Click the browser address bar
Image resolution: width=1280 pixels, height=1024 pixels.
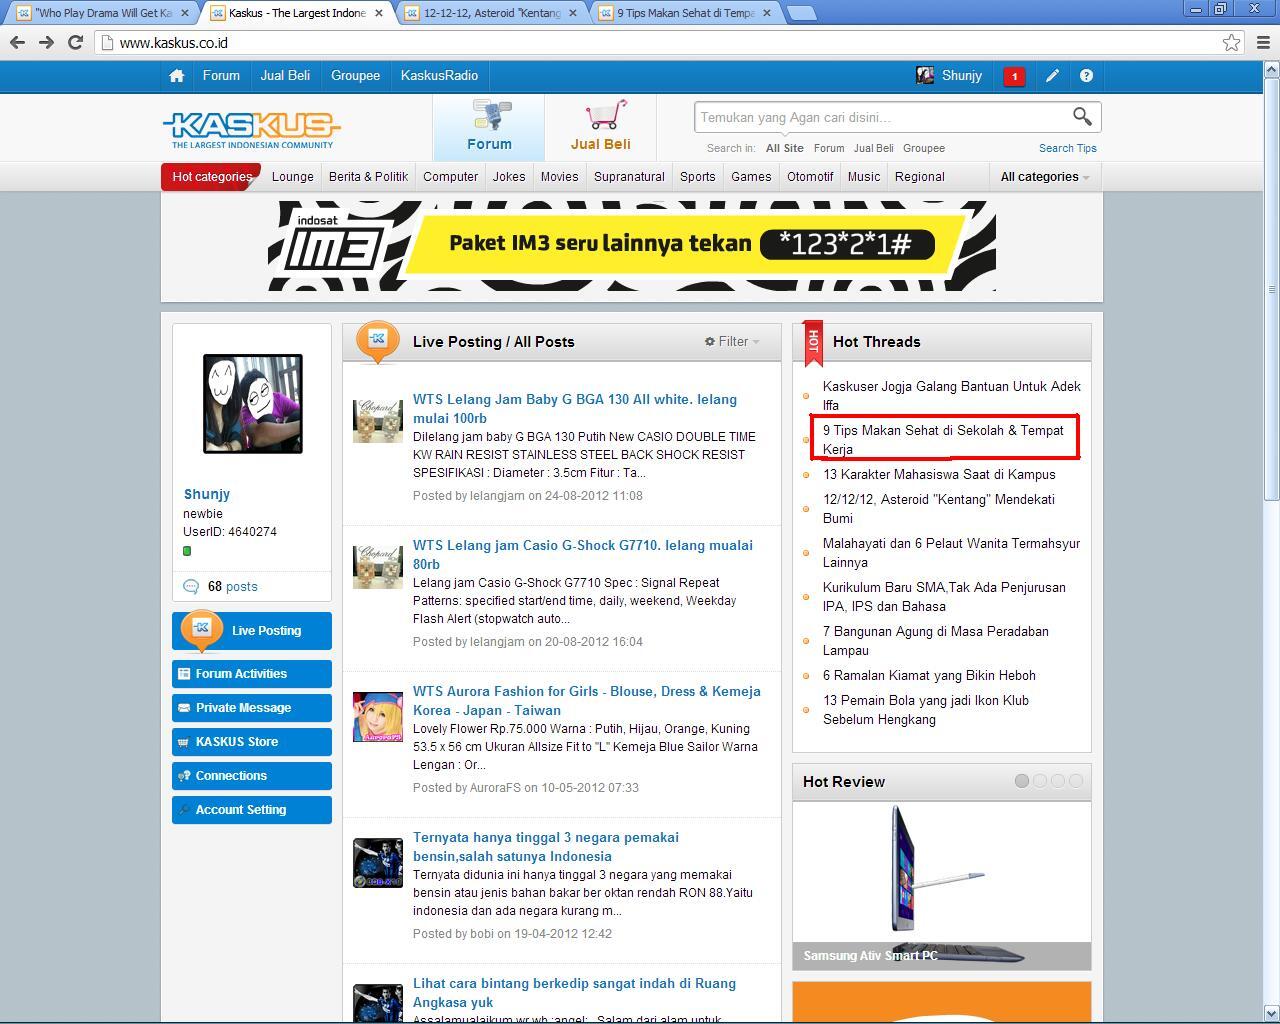[660, 42]
